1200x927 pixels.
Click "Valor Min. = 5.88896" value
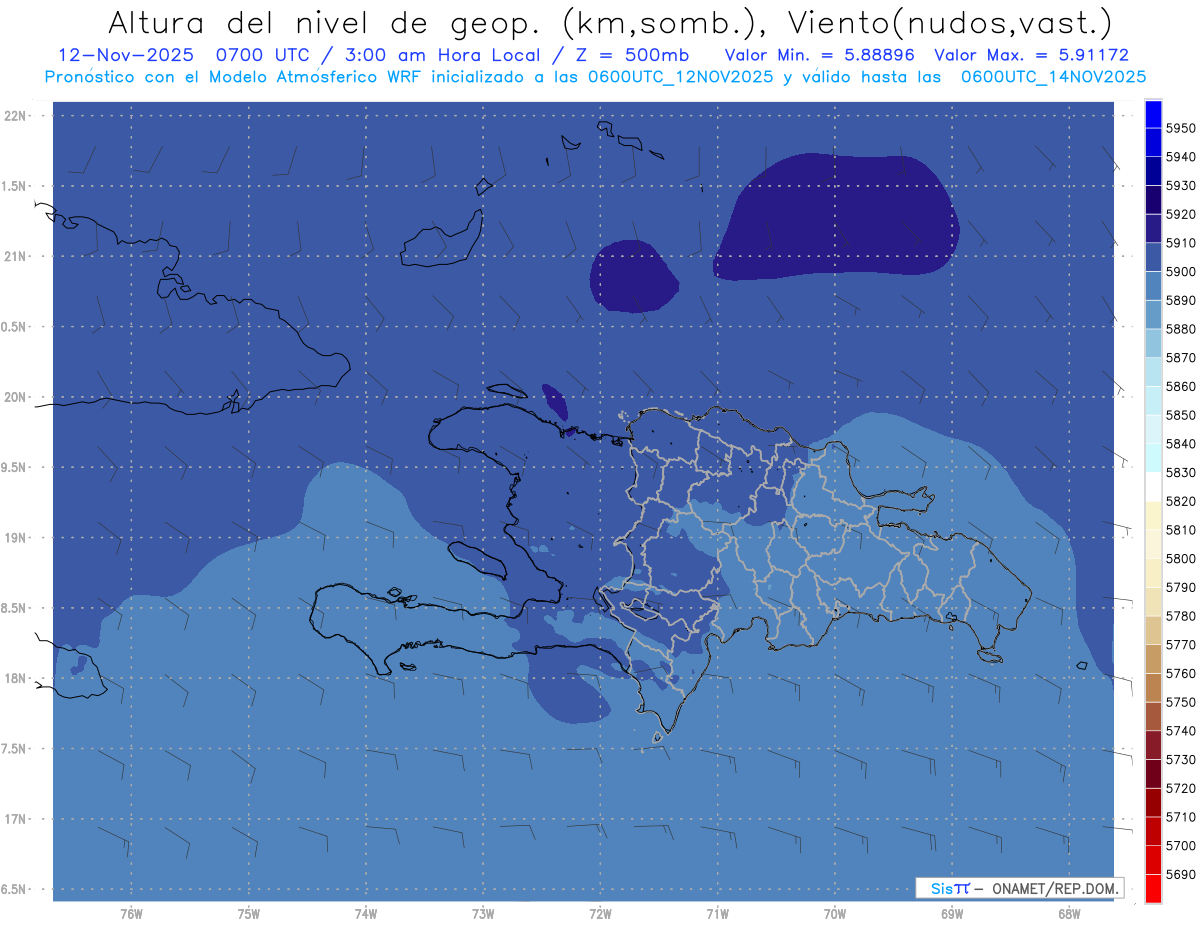821,55
